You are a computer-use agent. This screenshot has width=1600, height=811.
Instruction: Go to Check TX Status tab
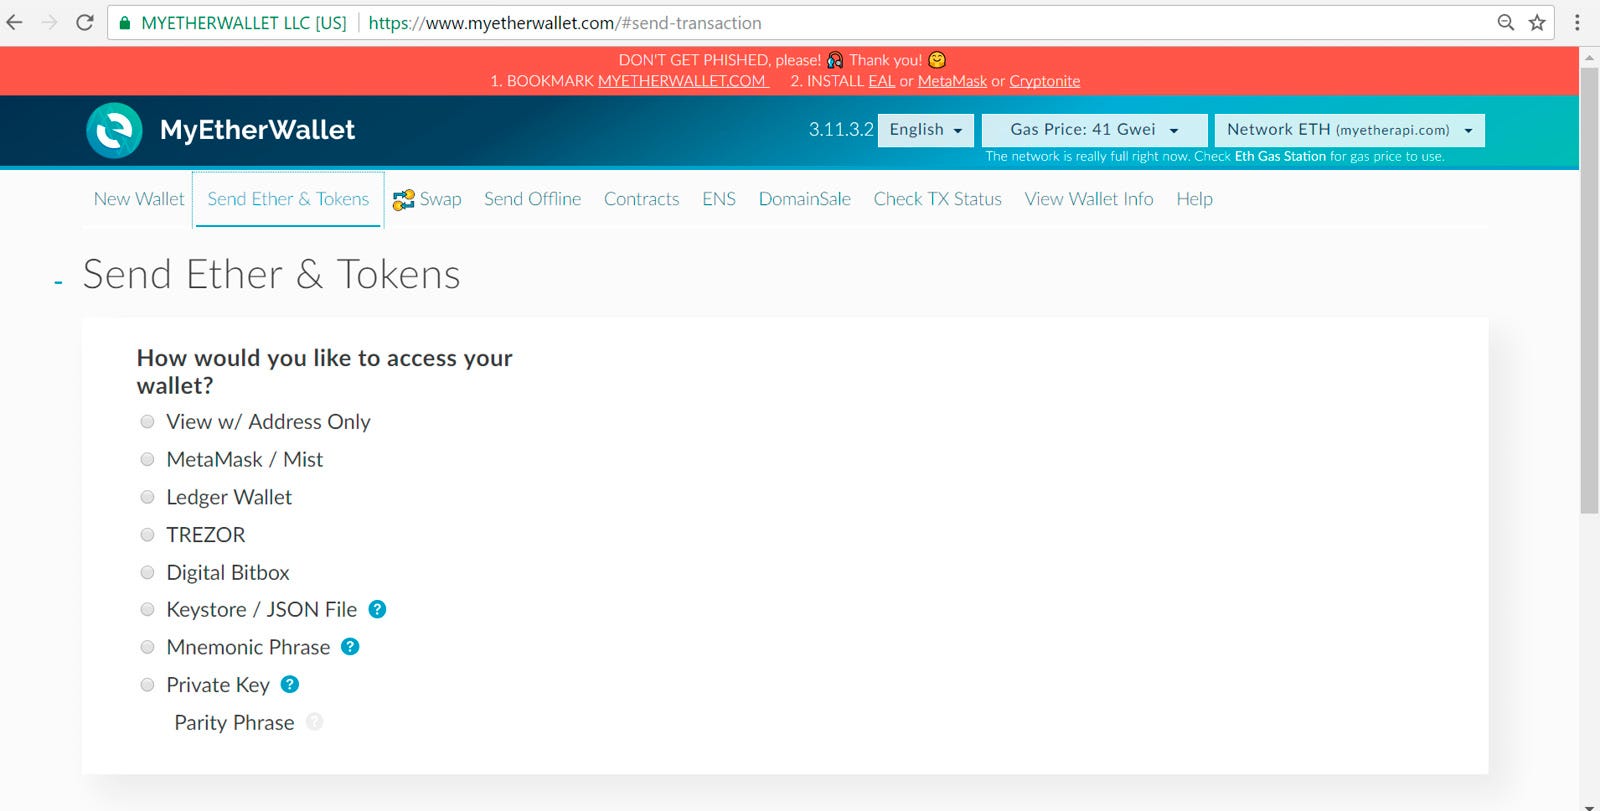pyautogui.click(x=937, y=199)
